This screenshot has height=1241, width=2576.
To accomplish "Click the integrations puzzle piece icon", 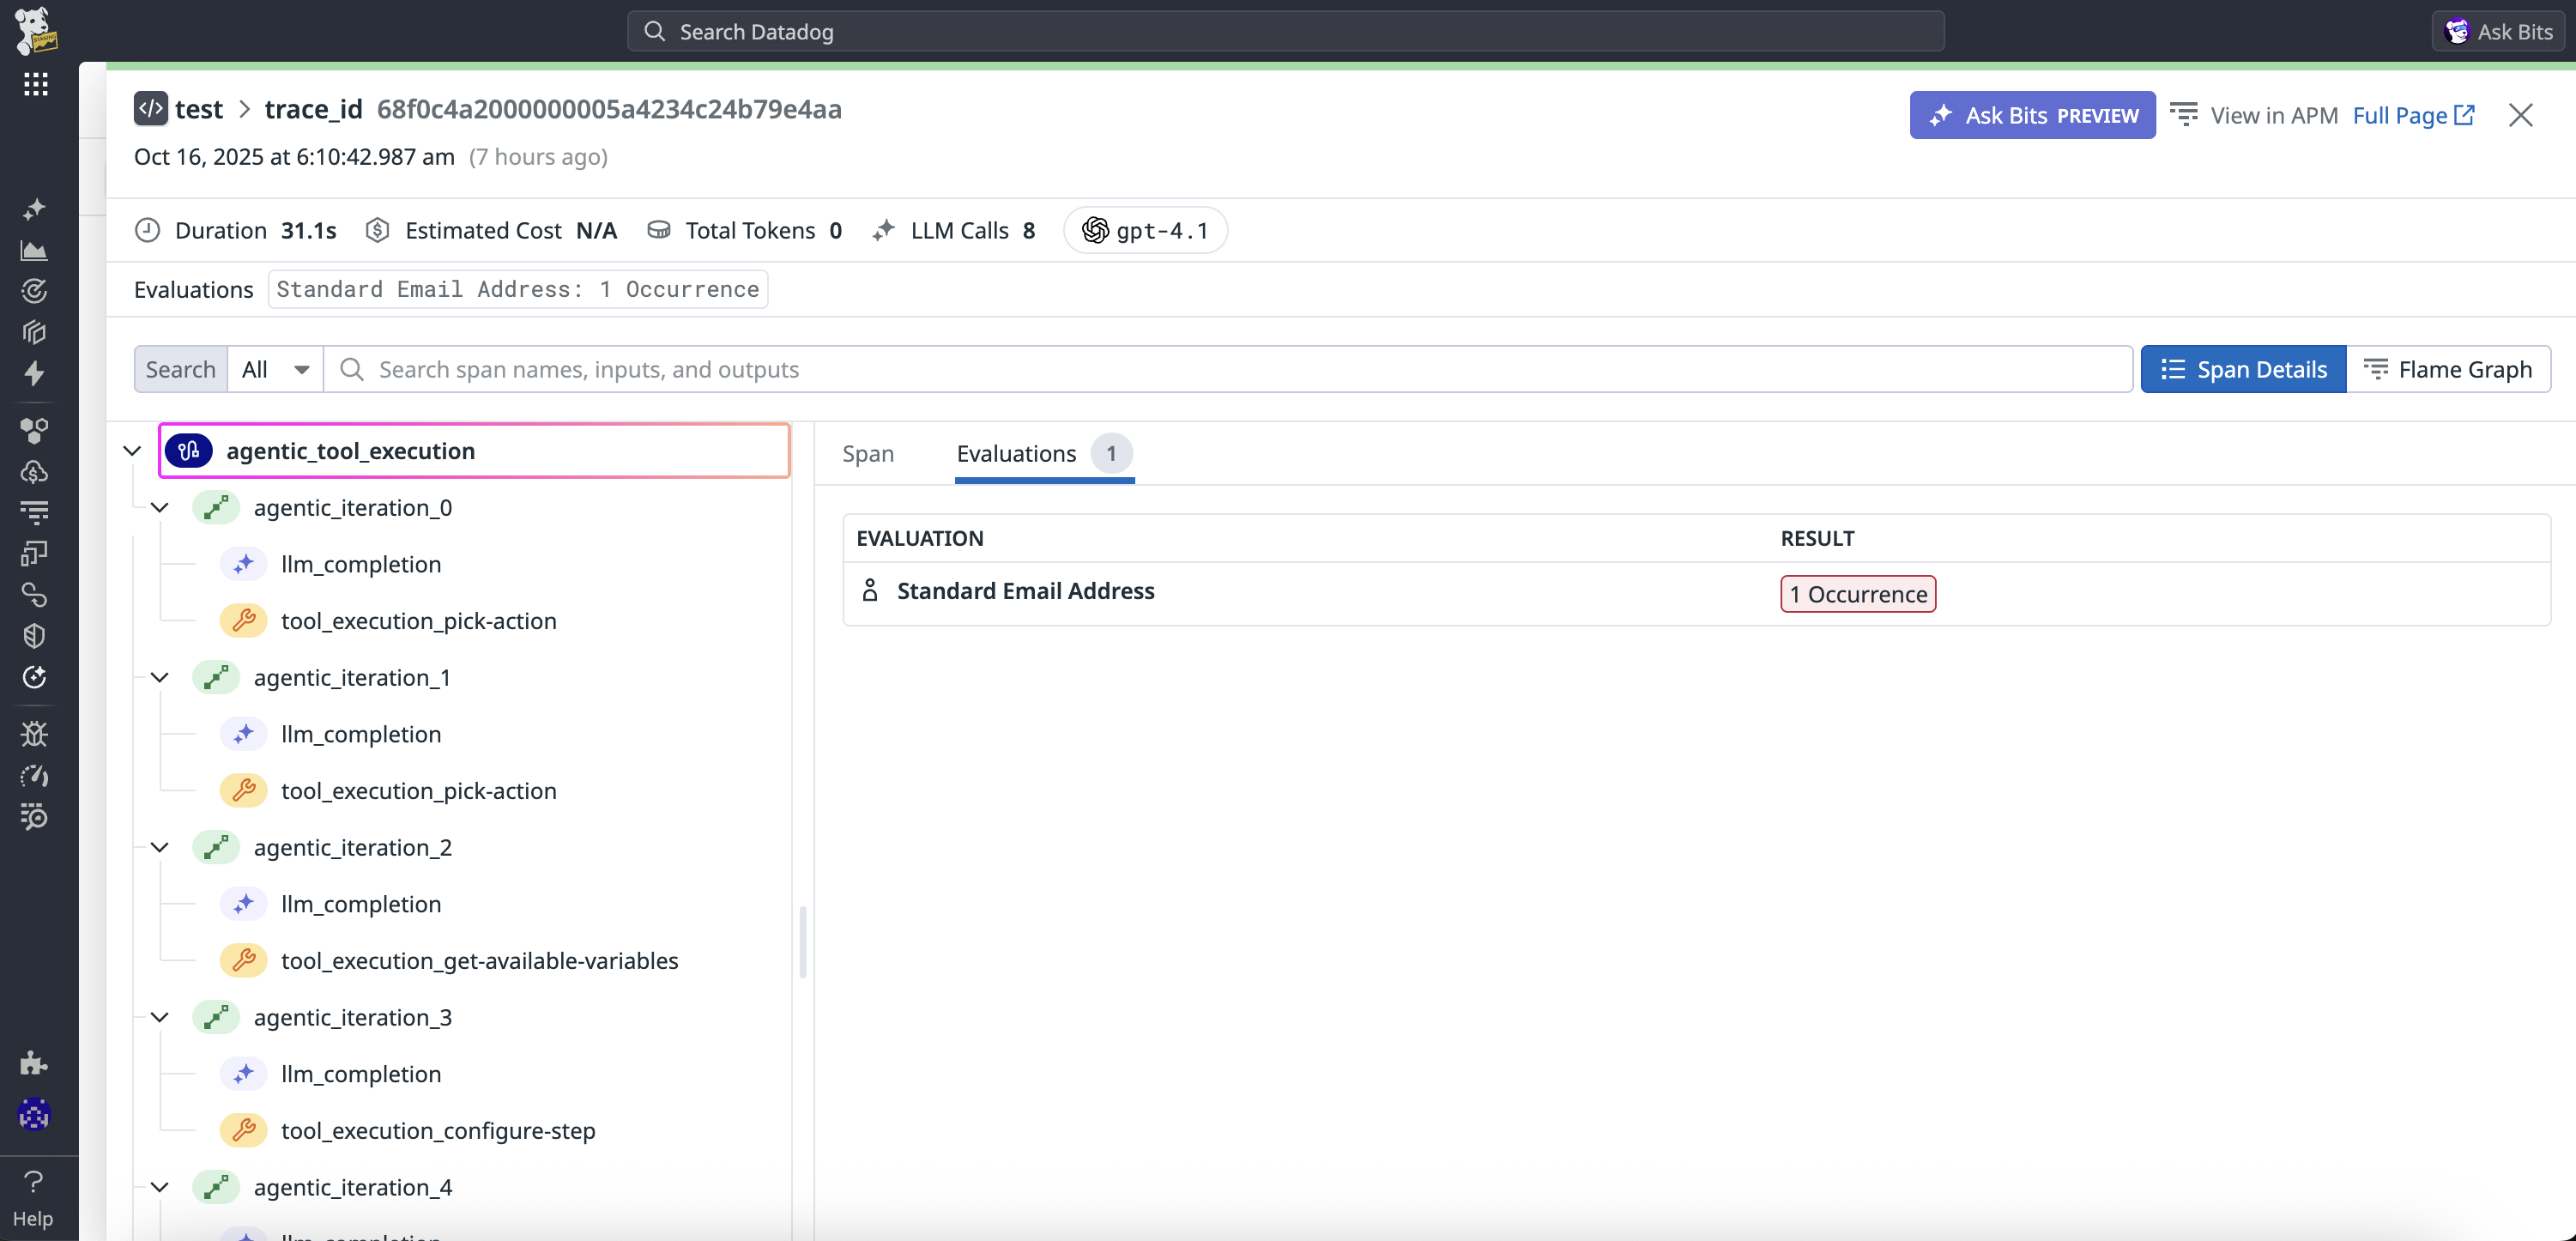I will tap(34, 1062).
